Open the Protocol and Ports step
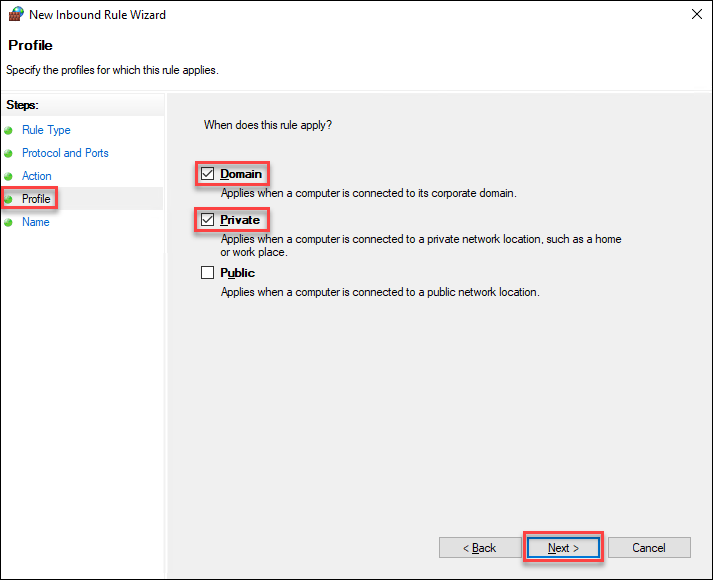Screen dimensions: 713x580 click(x=65, y=153)
